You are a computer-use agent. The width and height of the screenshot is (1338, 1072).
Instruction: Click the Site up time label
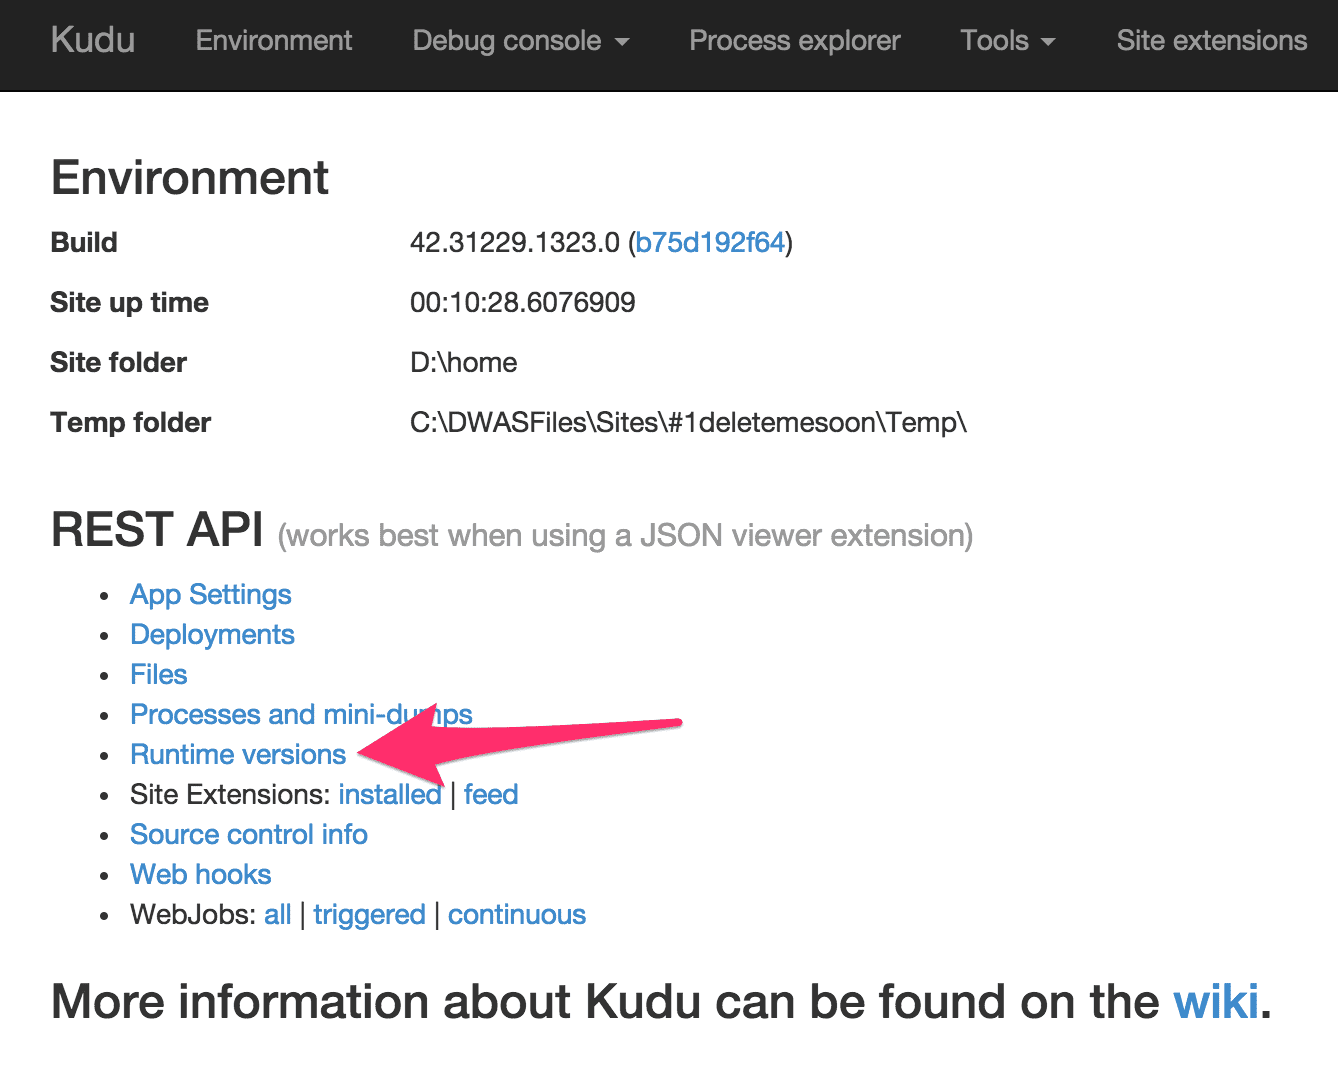[x=130, y=303]
